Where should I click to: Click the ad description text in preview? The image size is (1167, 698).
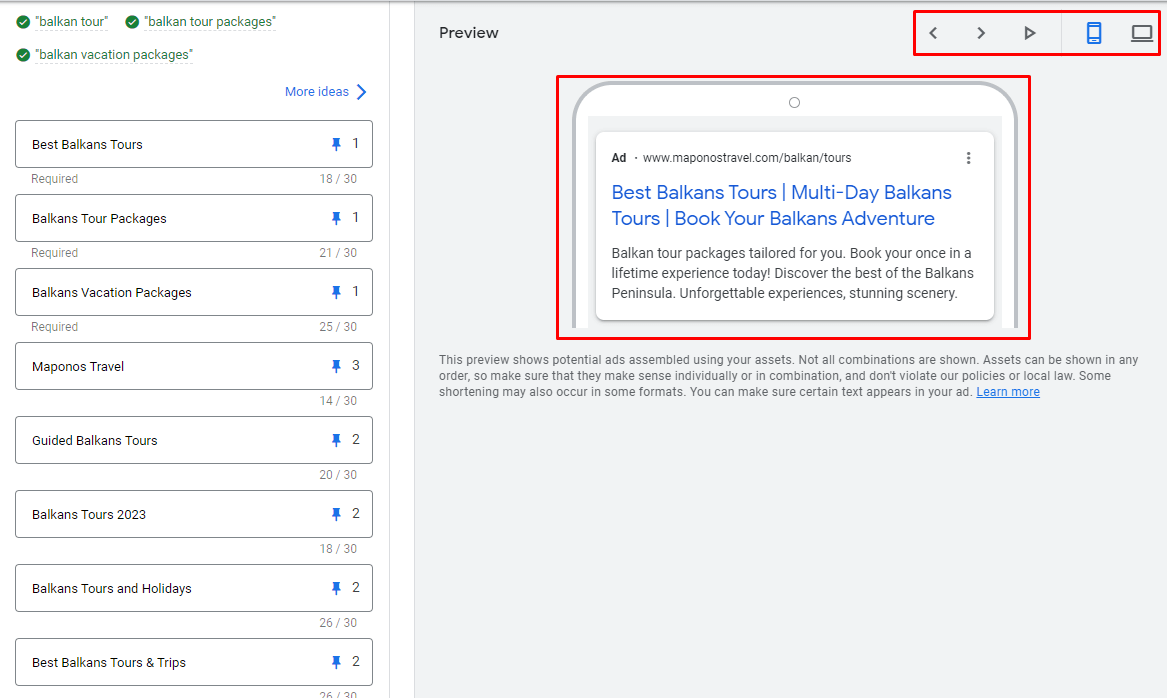(793, 273)
